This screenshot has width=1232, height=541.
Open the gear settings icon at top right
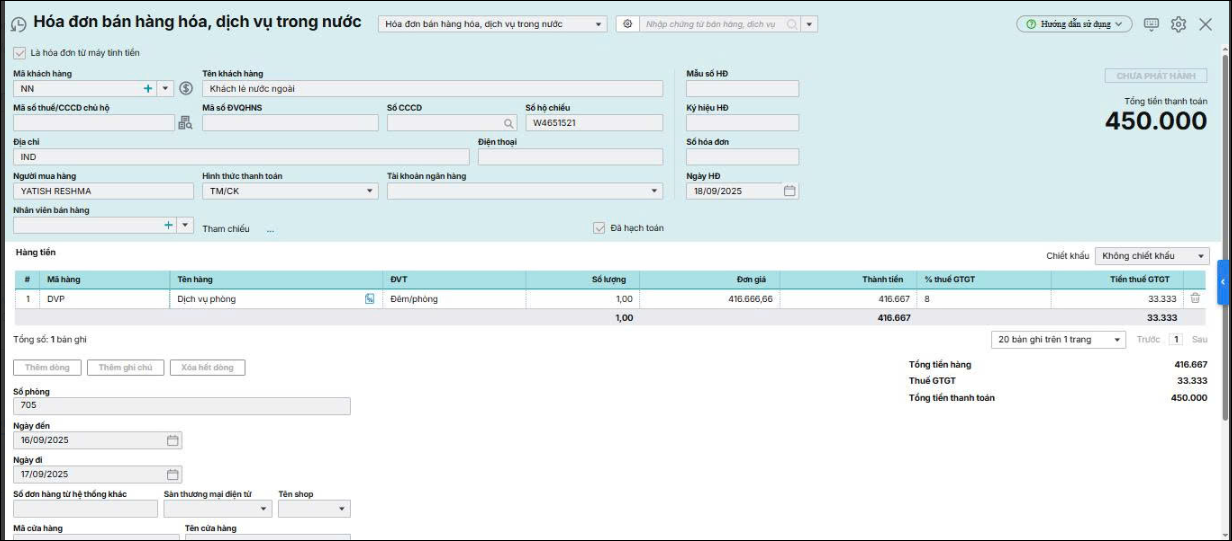[x=1178, y=24]
